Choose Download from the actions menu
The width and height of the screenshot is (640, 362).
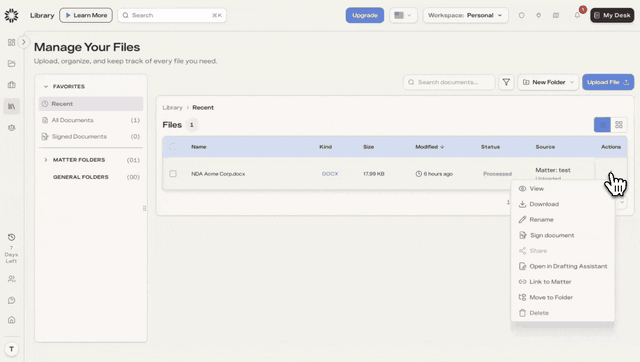coord(562,204)
